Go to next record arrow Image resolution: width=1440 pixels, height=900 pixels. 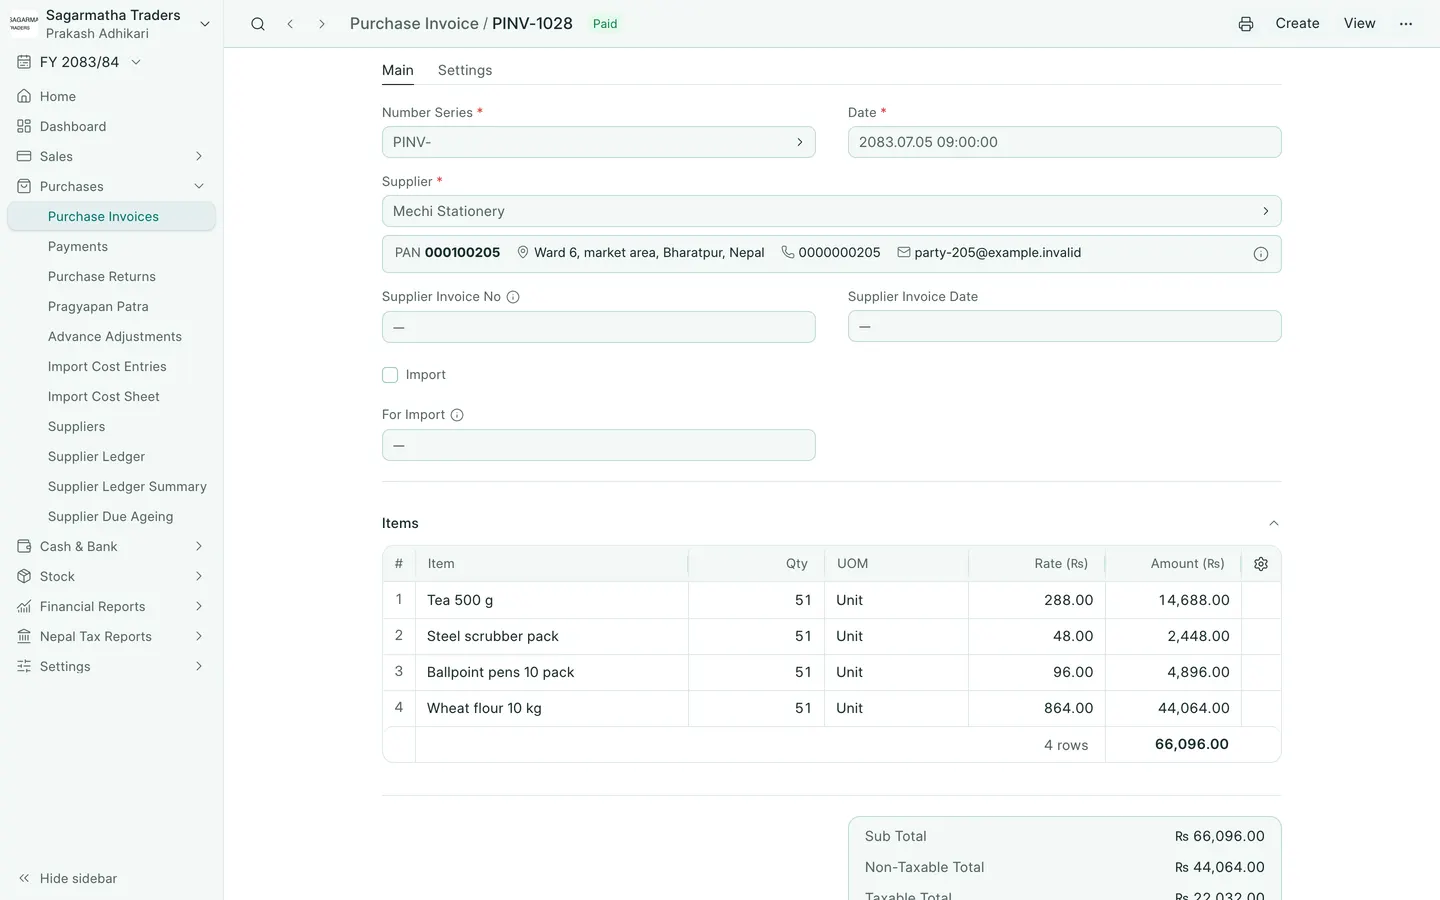point(322,24)
